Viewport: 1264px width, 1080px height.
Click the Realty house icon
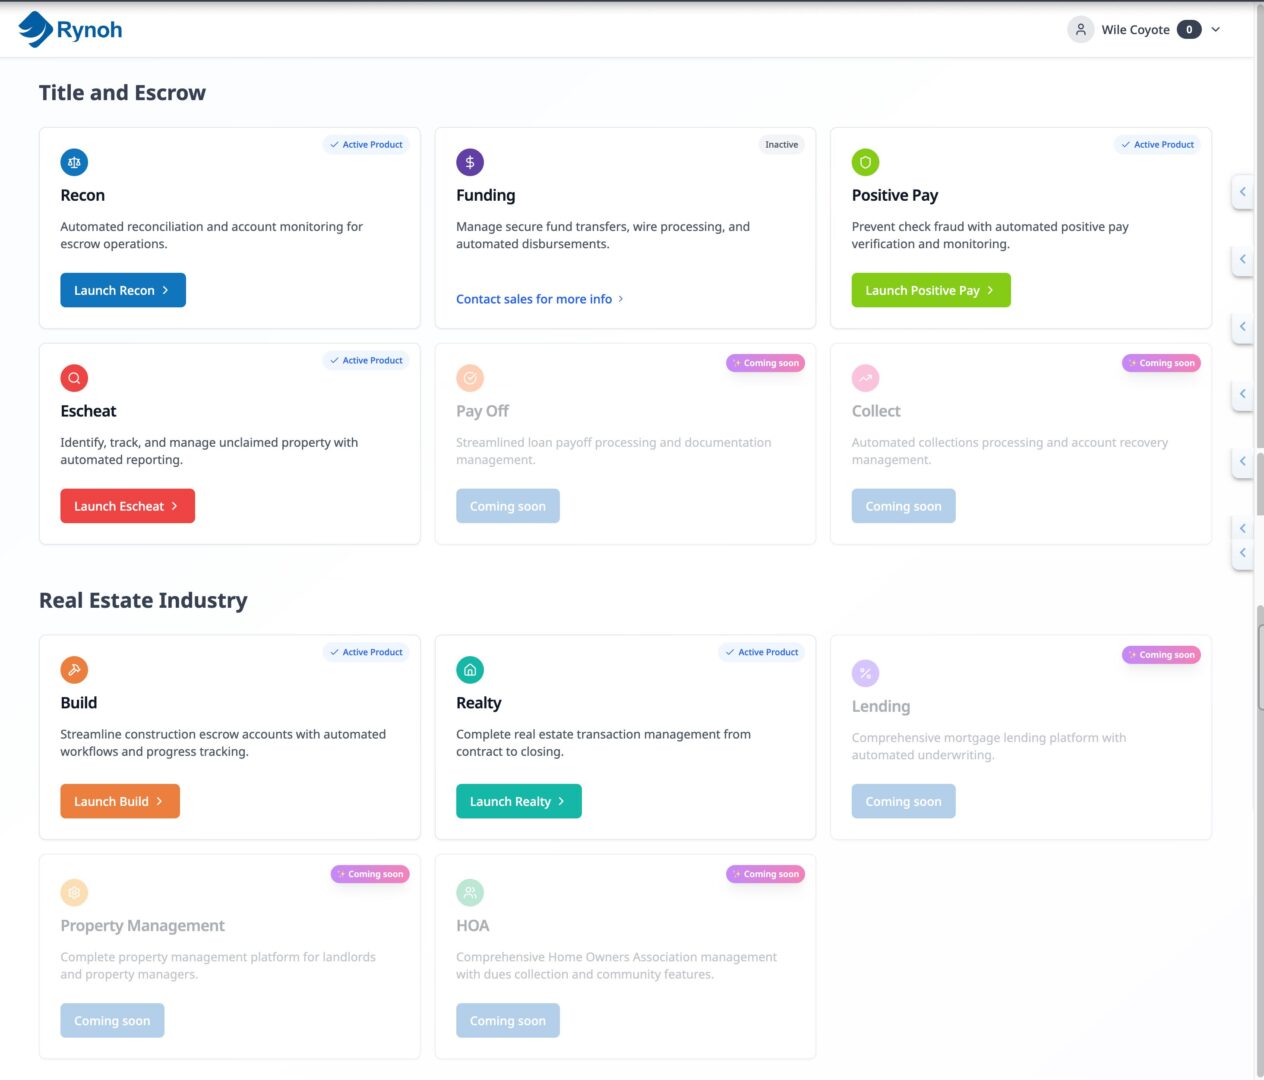point(470,670)
